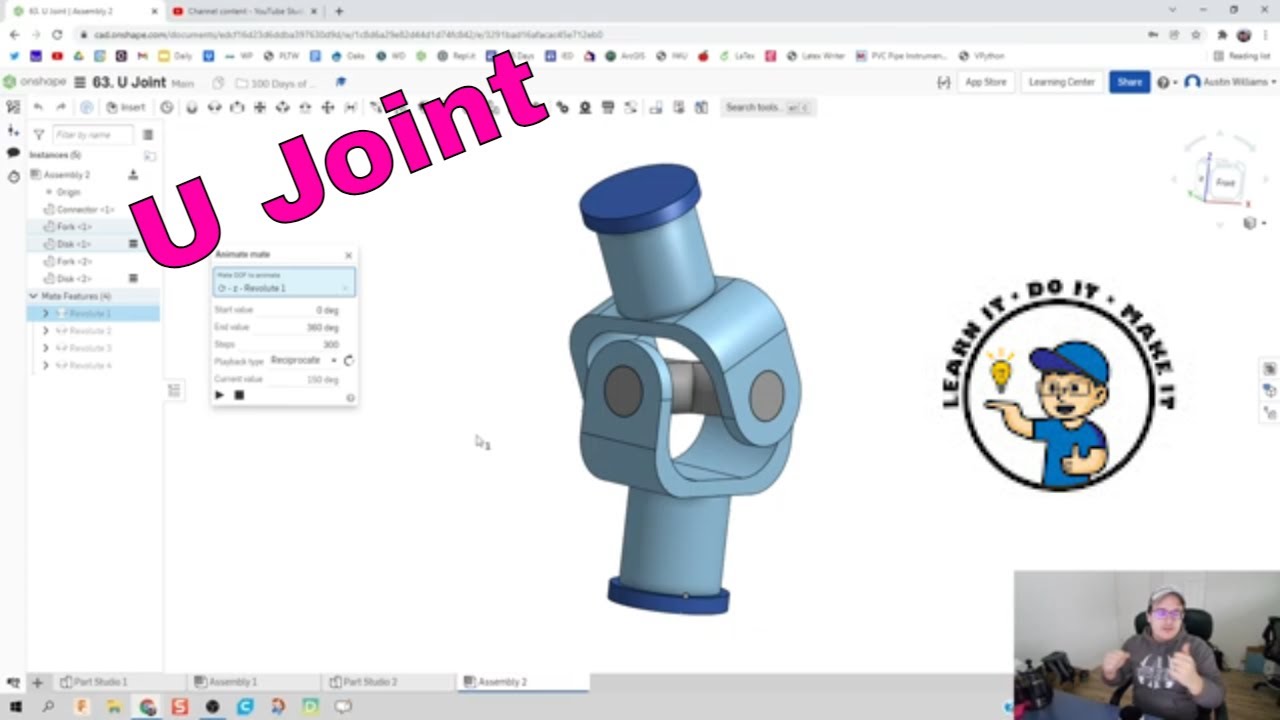Click the stack icon beside Disk <2>

click(x=133, y=278)
